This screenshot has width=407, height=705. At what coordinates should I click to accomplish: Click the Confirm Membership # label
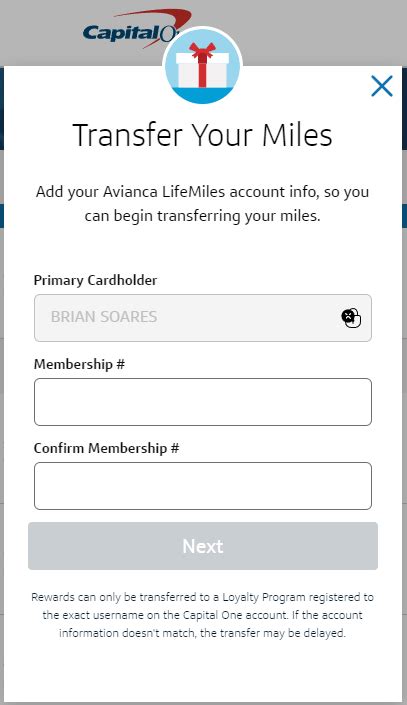coord(107,448)
